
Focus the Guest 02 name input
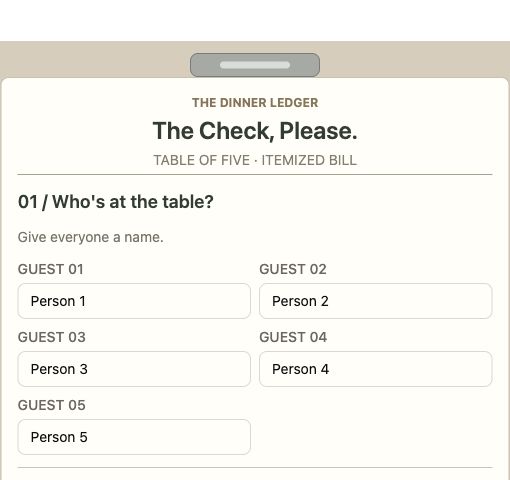[x=376, y=301]
